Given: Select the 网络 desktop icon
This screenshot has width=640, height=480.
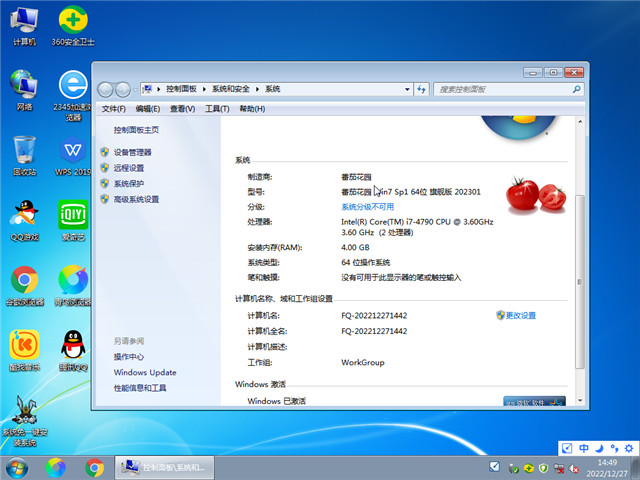Looking at the screenshot, I should click(24, 91).
